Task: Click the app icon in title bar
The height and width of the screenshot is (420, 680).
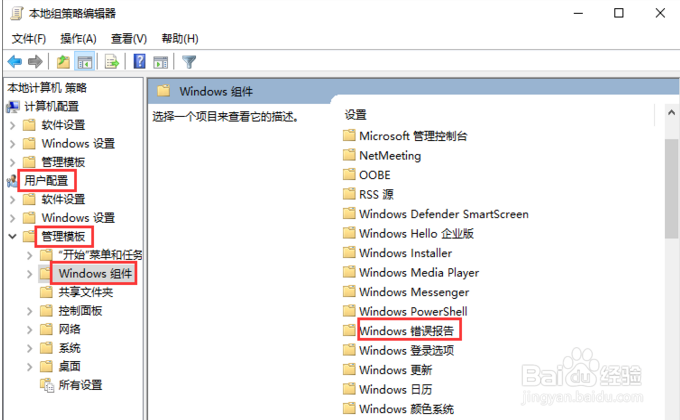Action: pos(17,13)
